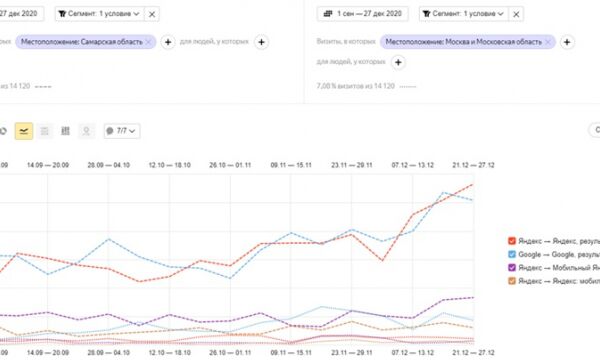
Task: Open right Сегмент: 1 условие dropdown
Action: coord(464,14)
